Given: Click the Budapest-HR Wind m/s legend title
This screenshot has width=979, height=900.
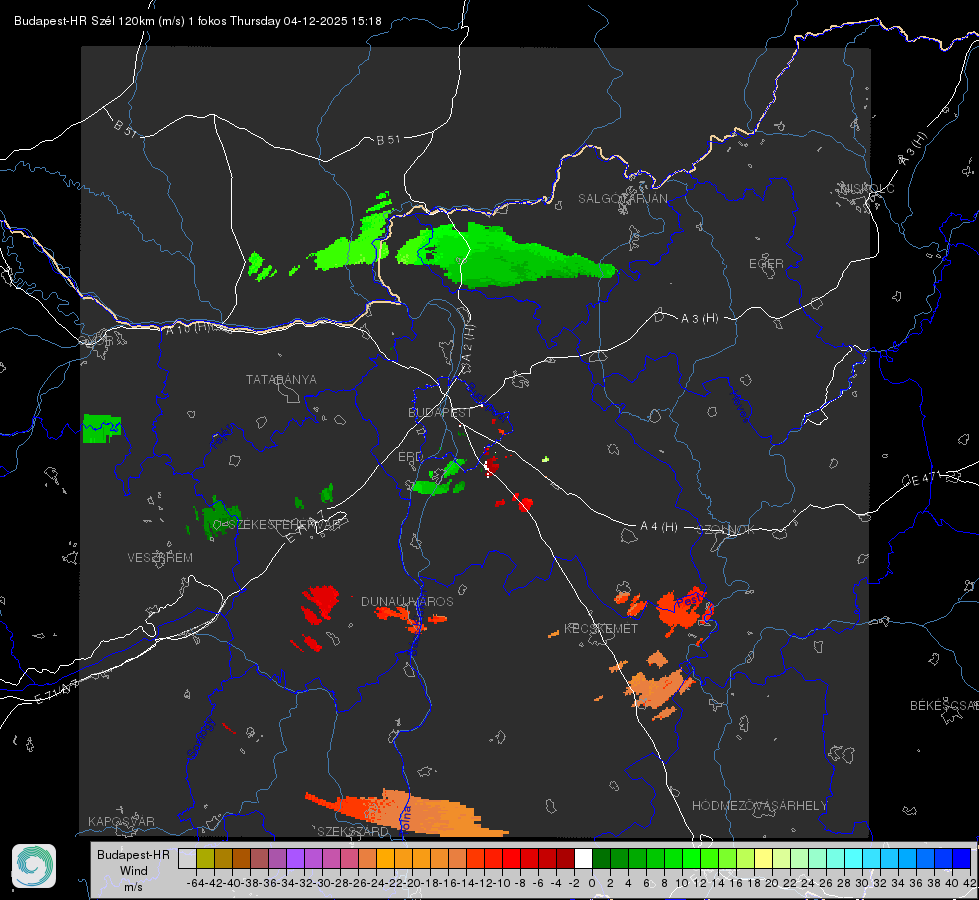Looking at the screenshot, I should pos(133,871).
